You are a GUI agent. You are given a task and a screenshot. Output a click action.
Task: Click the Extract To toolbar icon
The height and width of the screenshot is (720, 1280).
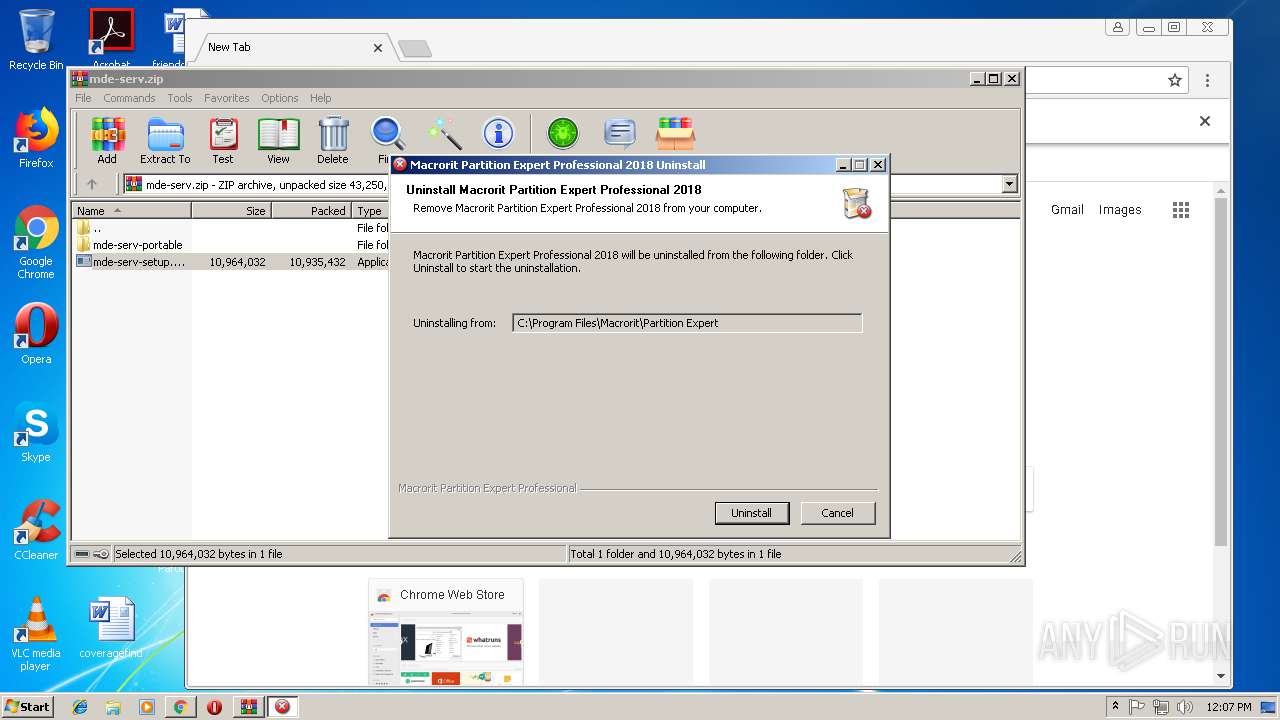165,140
